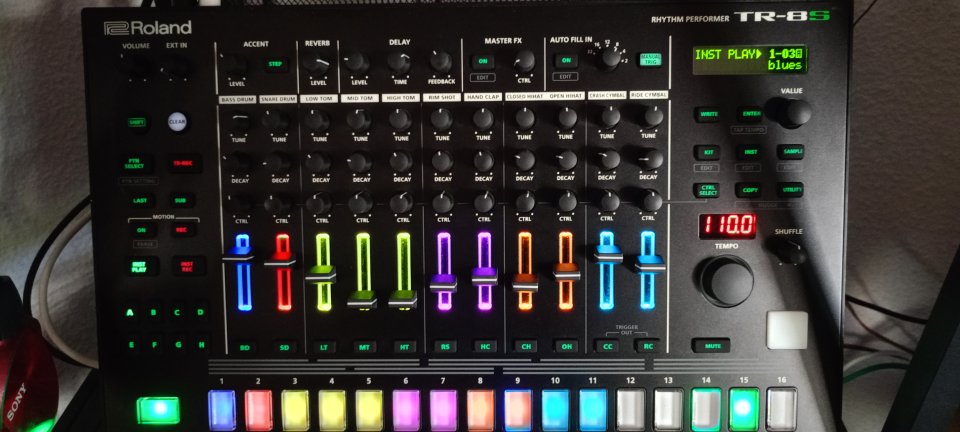Toggle the MOTION REC button
960x432 pixels.
pyautogui.click(x=183, y=229)
